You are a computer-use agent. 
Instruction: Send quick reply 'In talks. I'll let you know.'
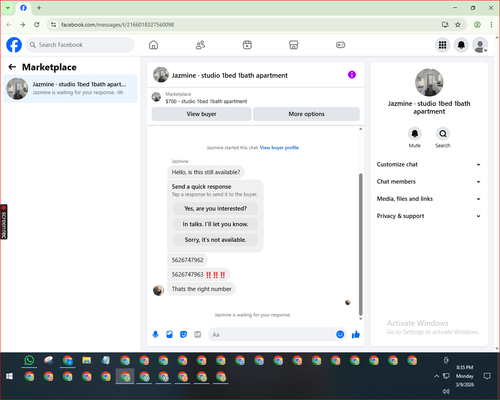[x=215, y=224]
